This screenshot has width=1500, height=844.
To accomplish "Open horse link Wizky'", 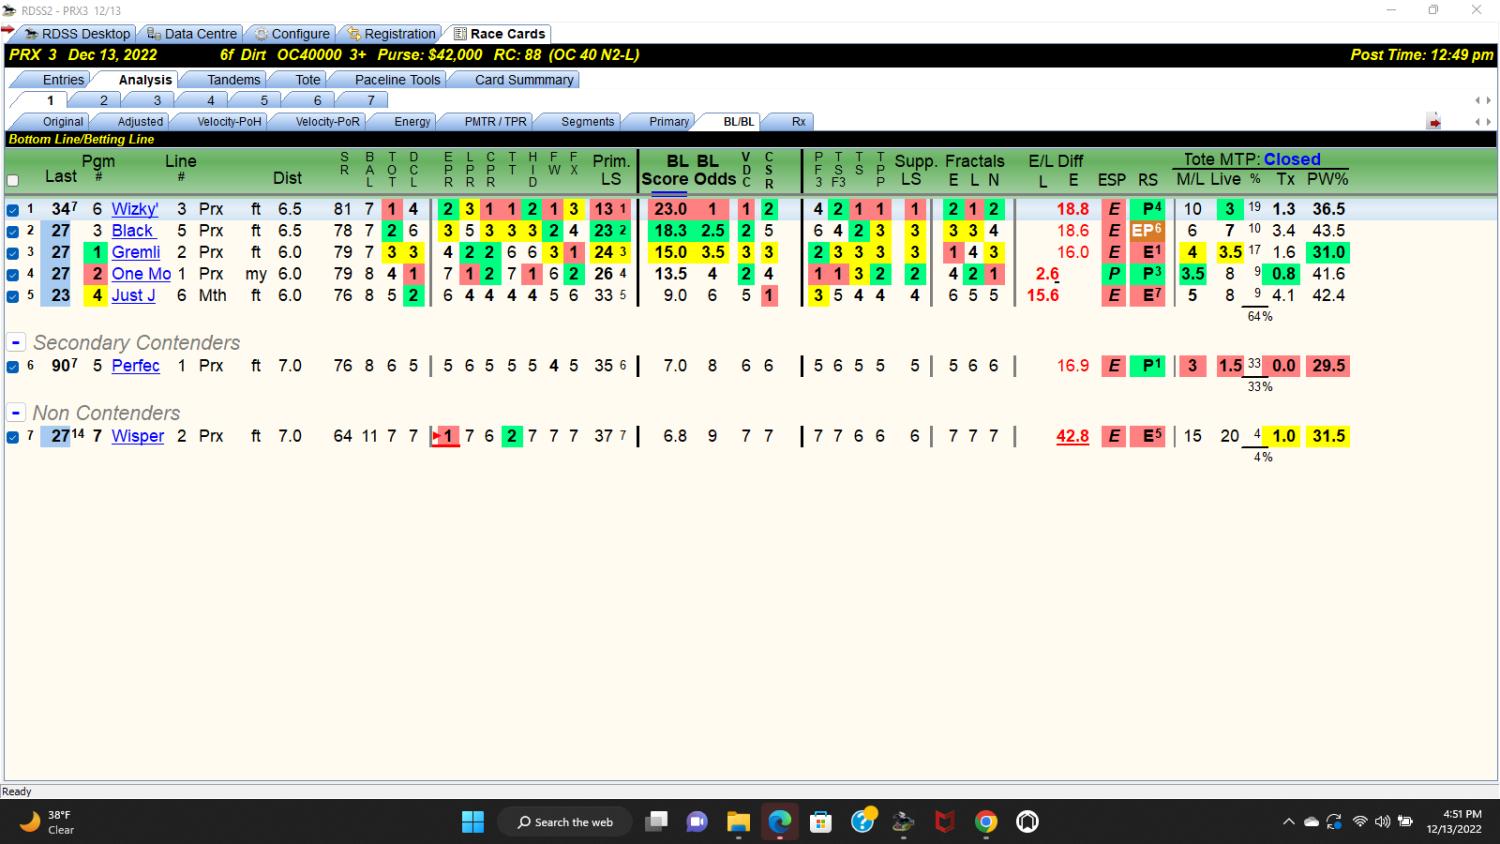I will click(x=135, y=209).
